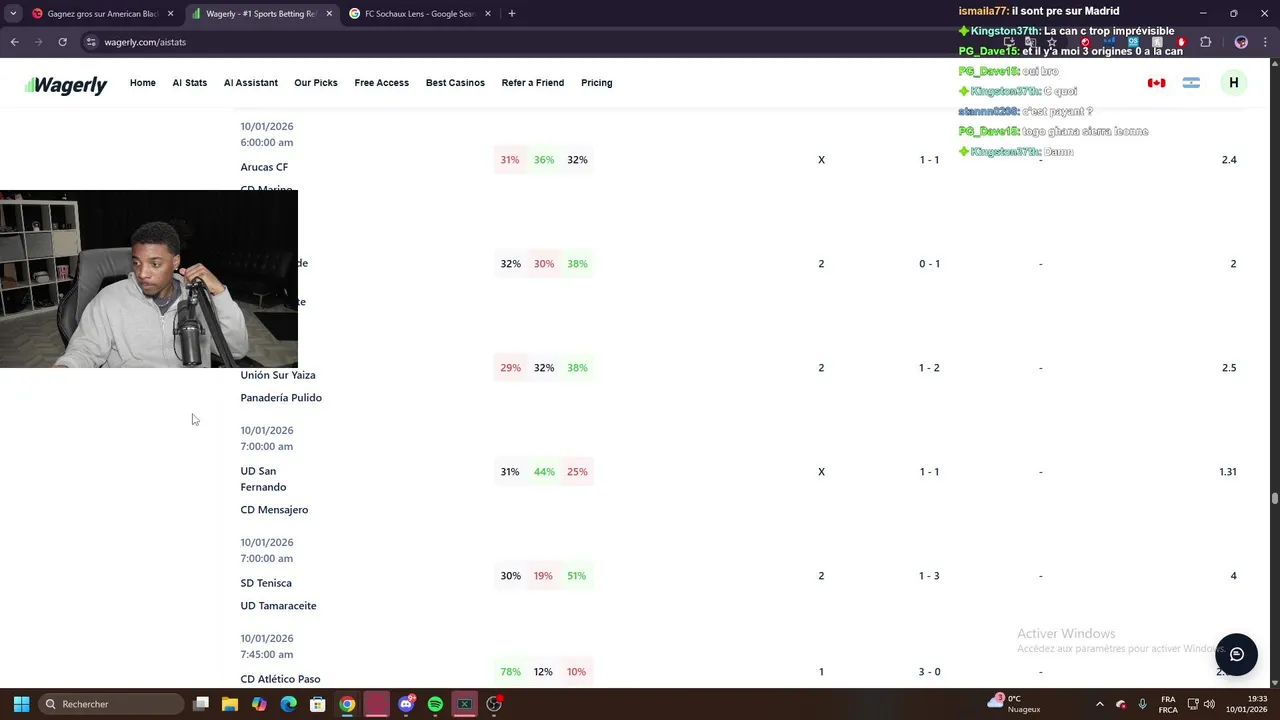1280x720 pixels.
Task: Open the browser extensions puzzle icon
Action: pos(1205,42)
